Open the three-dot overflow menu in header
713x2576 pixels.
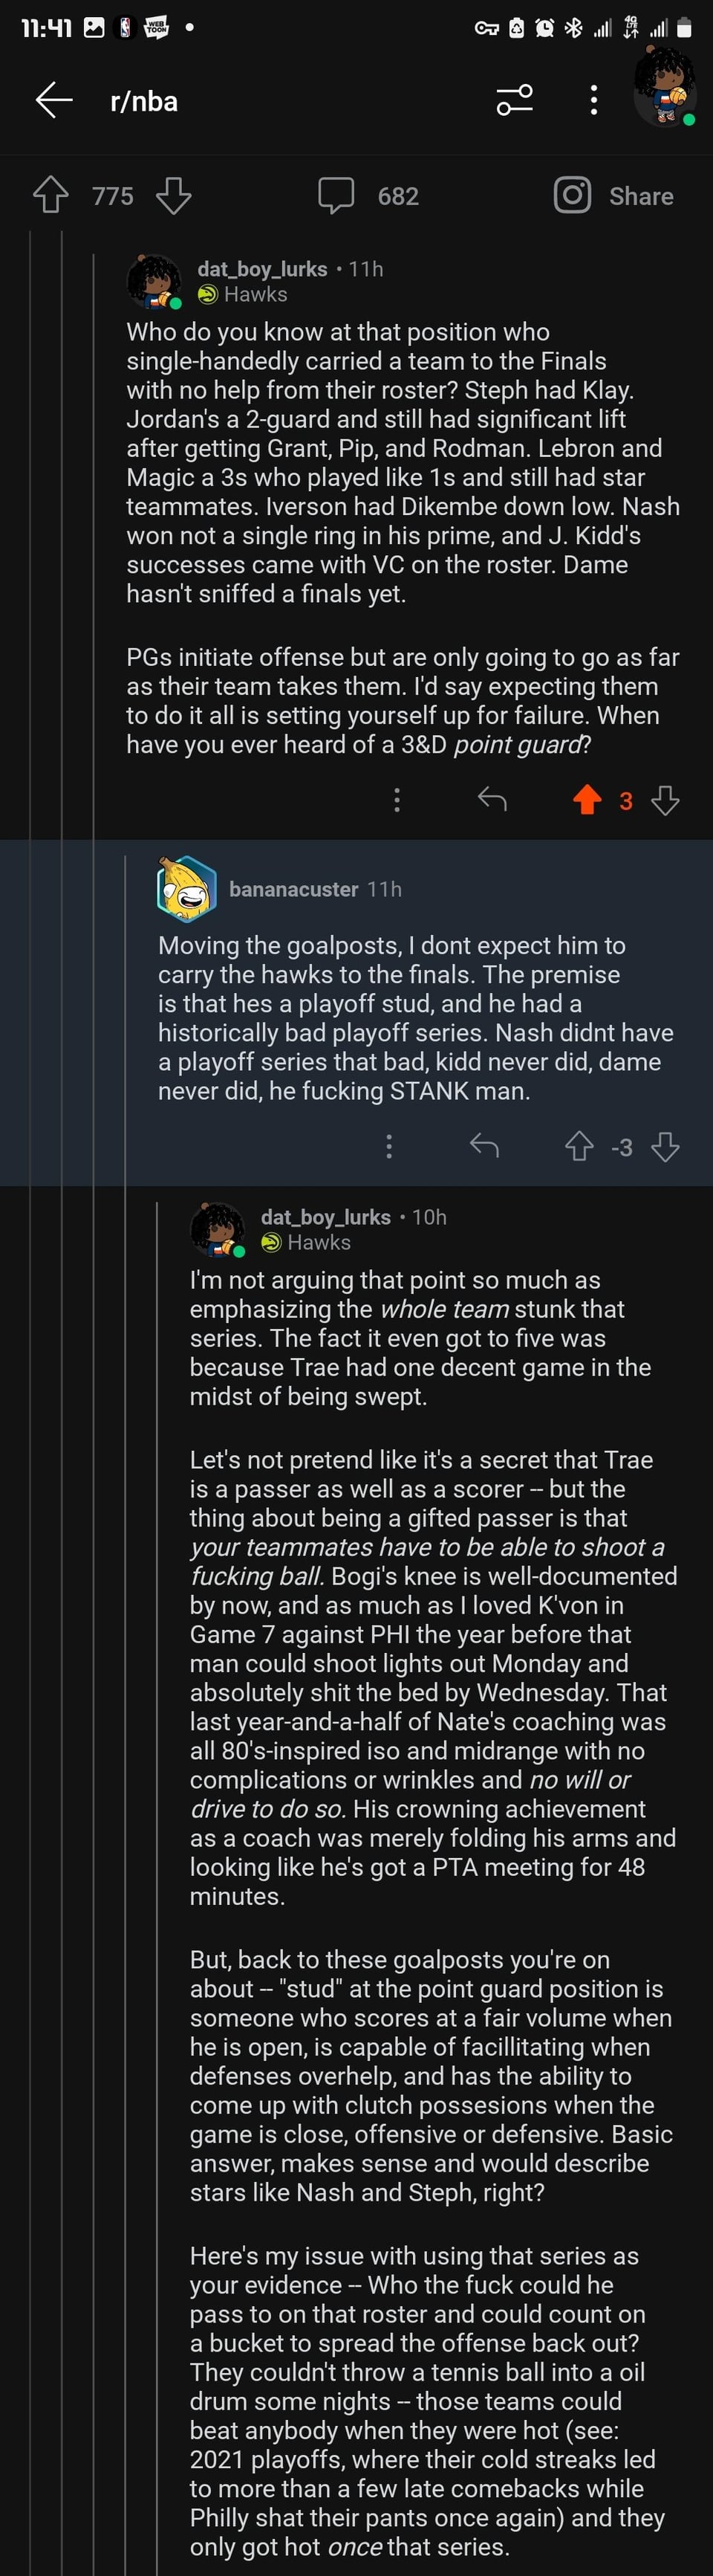click(594, 100)
